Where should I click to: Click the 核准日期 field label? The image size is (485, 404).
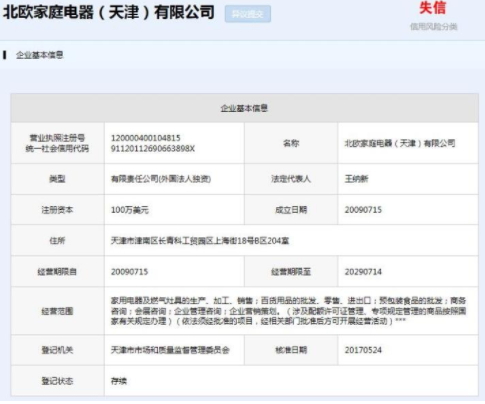pyautogui.click(x=291, y=350)
